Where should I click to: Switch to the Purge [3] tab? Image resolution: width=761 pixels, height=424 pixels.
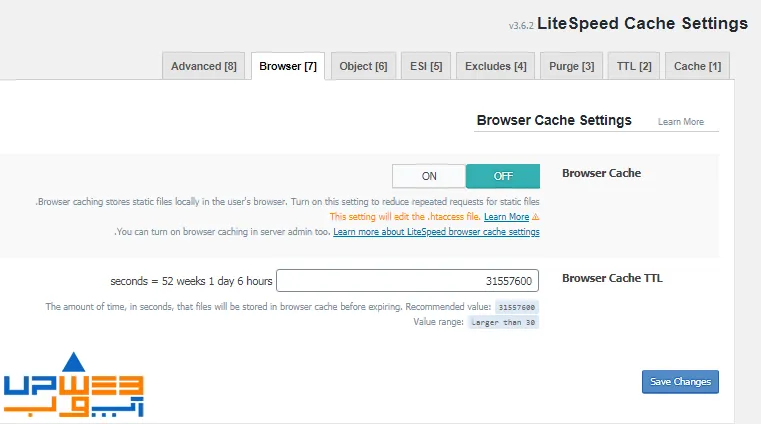(x=571, y=66)
